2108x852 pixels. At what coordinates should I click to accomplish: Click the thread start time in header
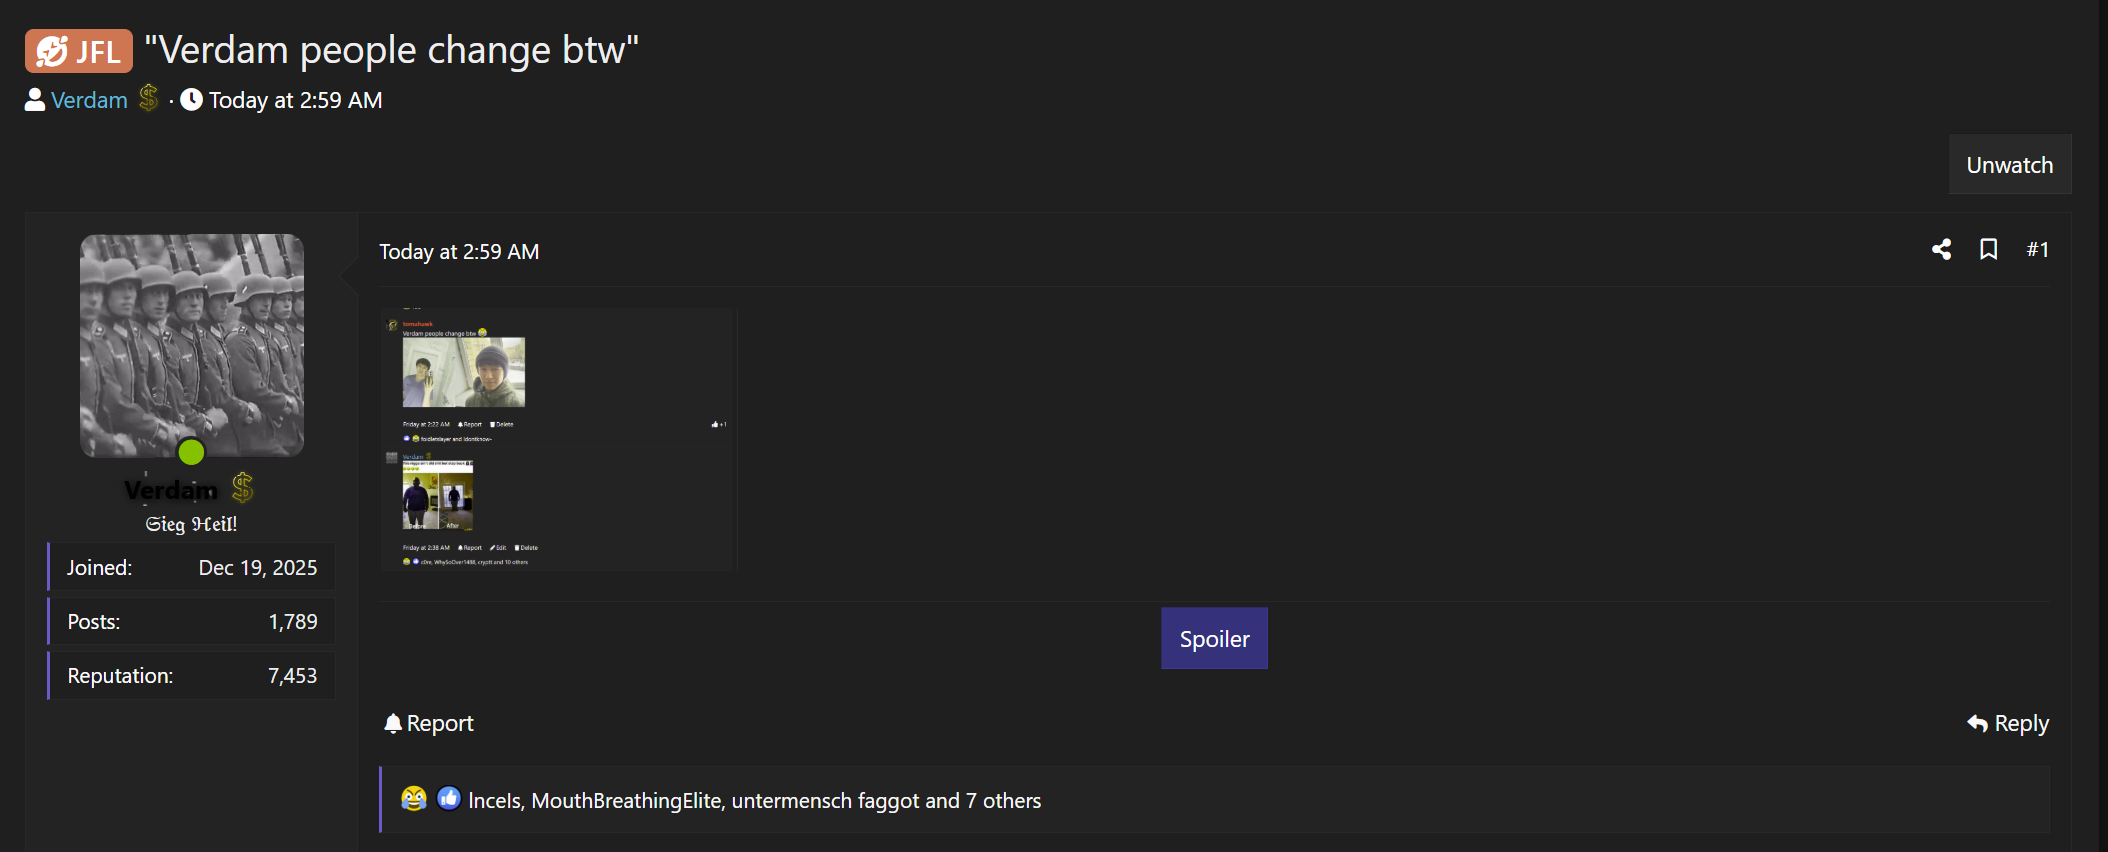295,100
